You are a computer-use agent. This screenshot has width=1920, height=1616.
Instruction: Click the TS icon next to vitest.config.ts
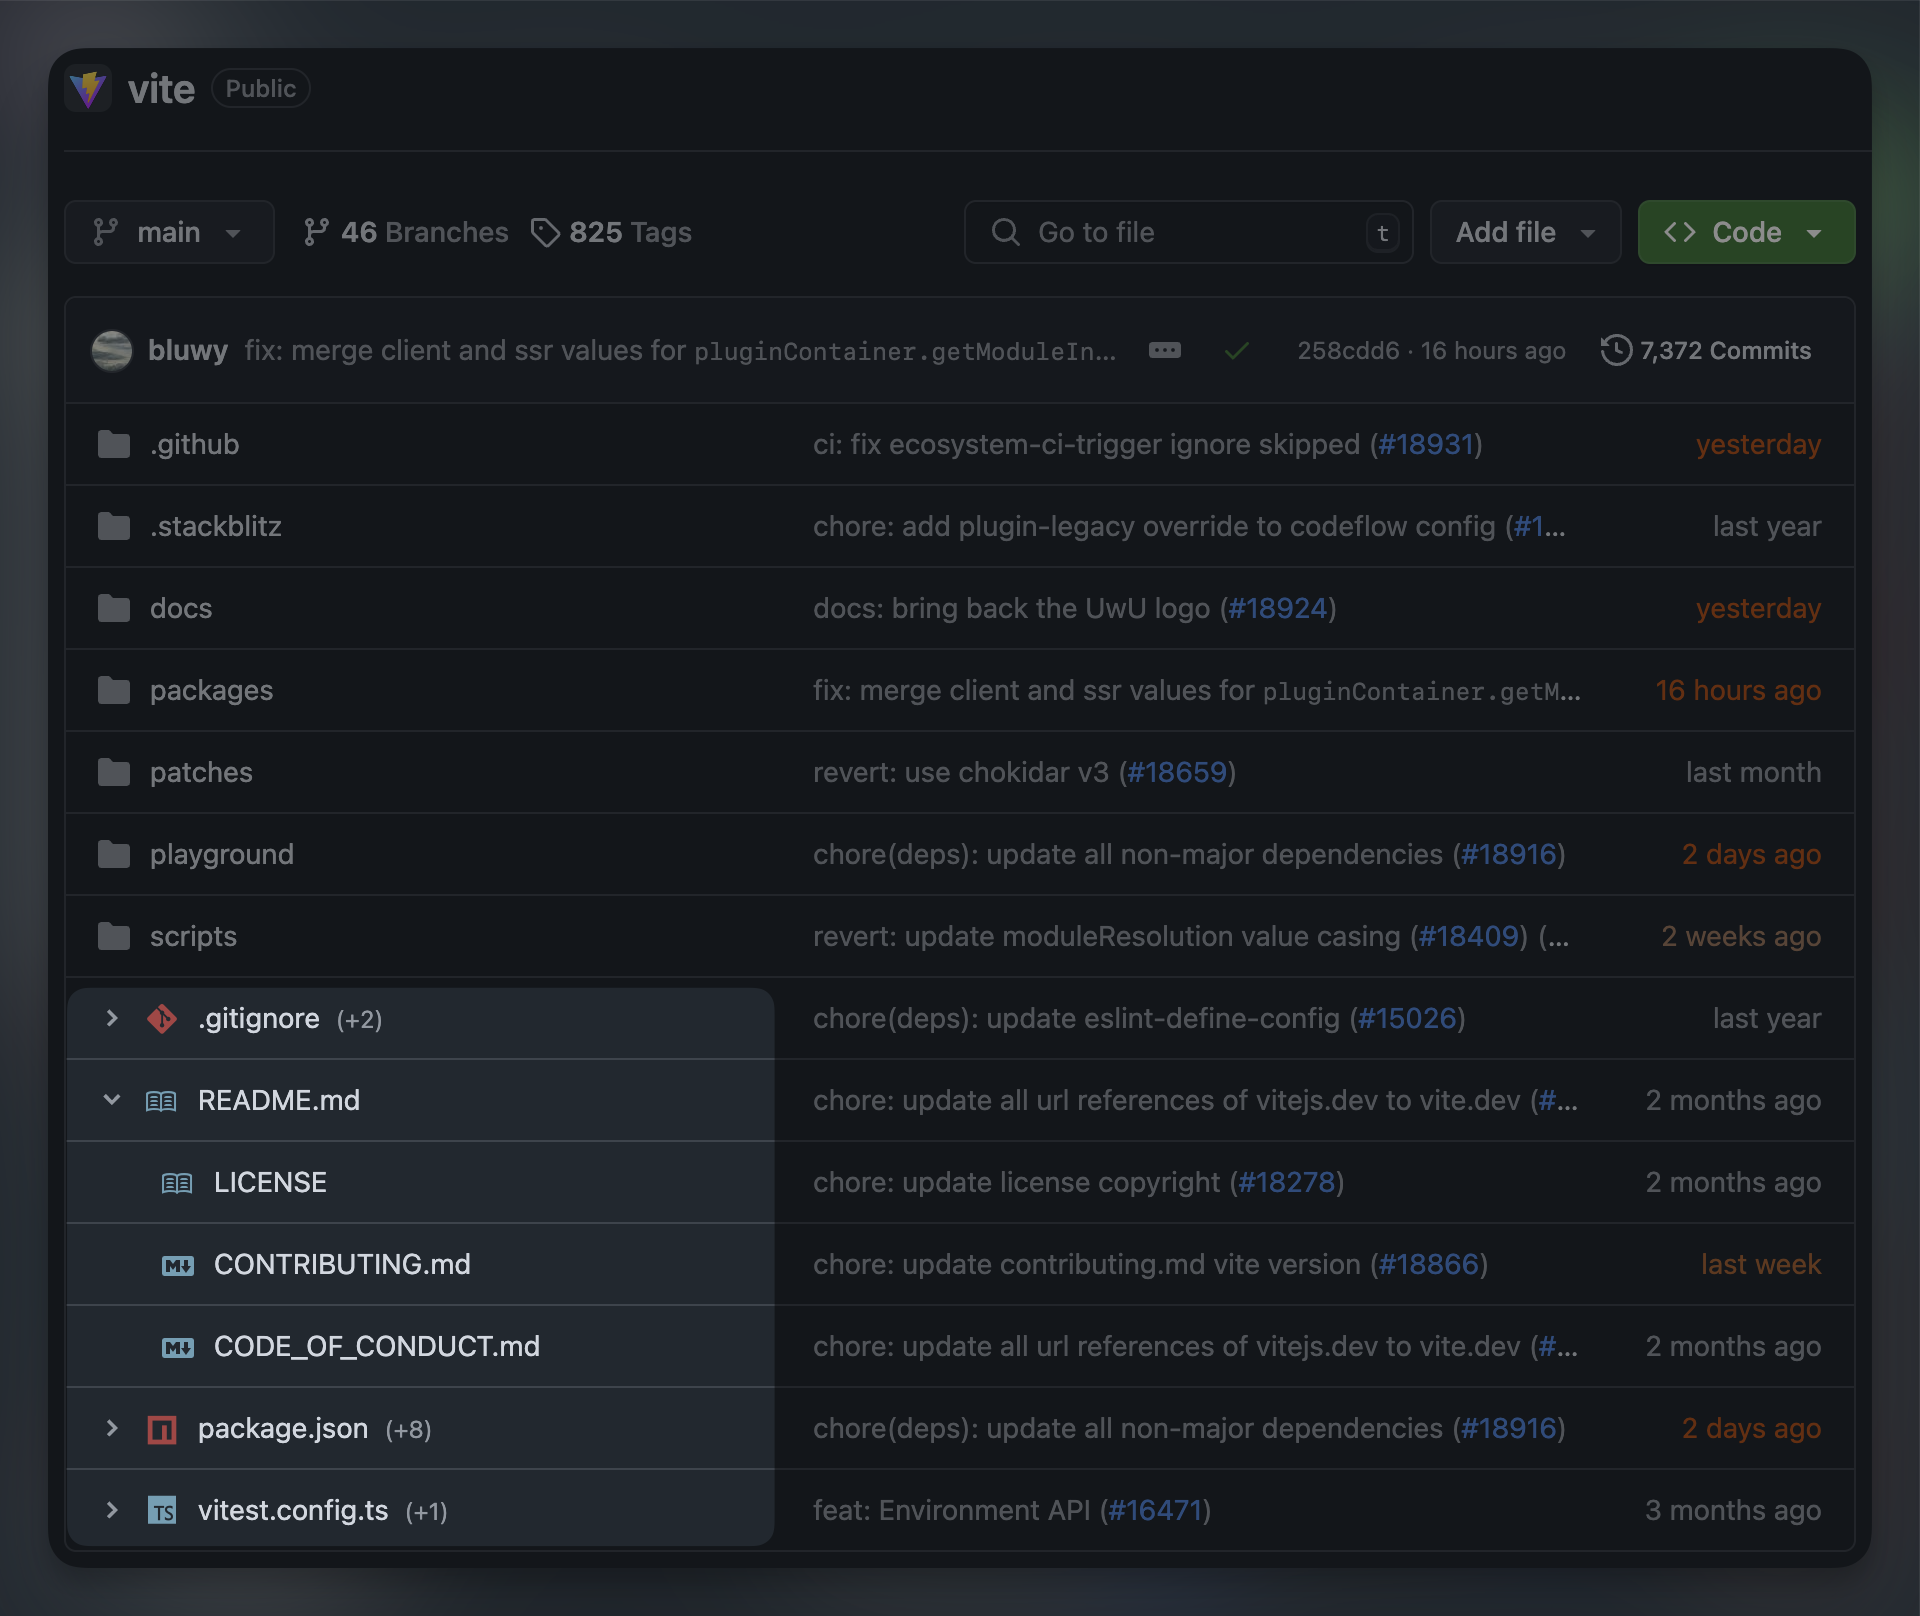pyautogui.click(x=162, y=1510)
